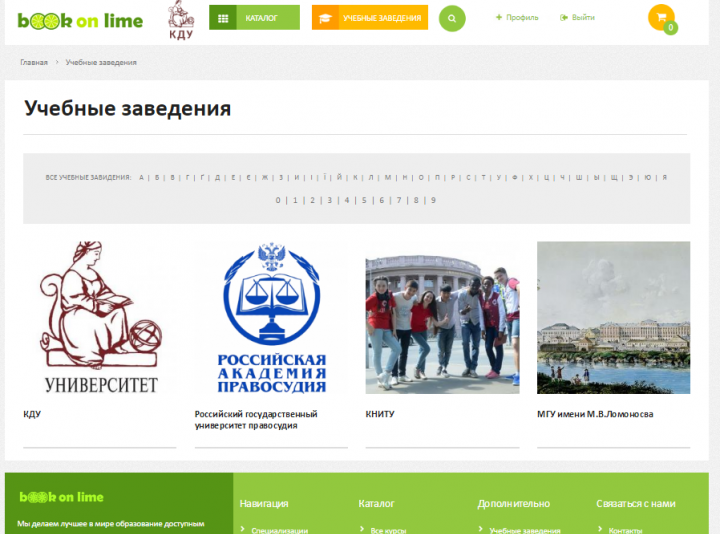
Task: Open the КДУ Университет thumbnail image
Action: (100, 317)
